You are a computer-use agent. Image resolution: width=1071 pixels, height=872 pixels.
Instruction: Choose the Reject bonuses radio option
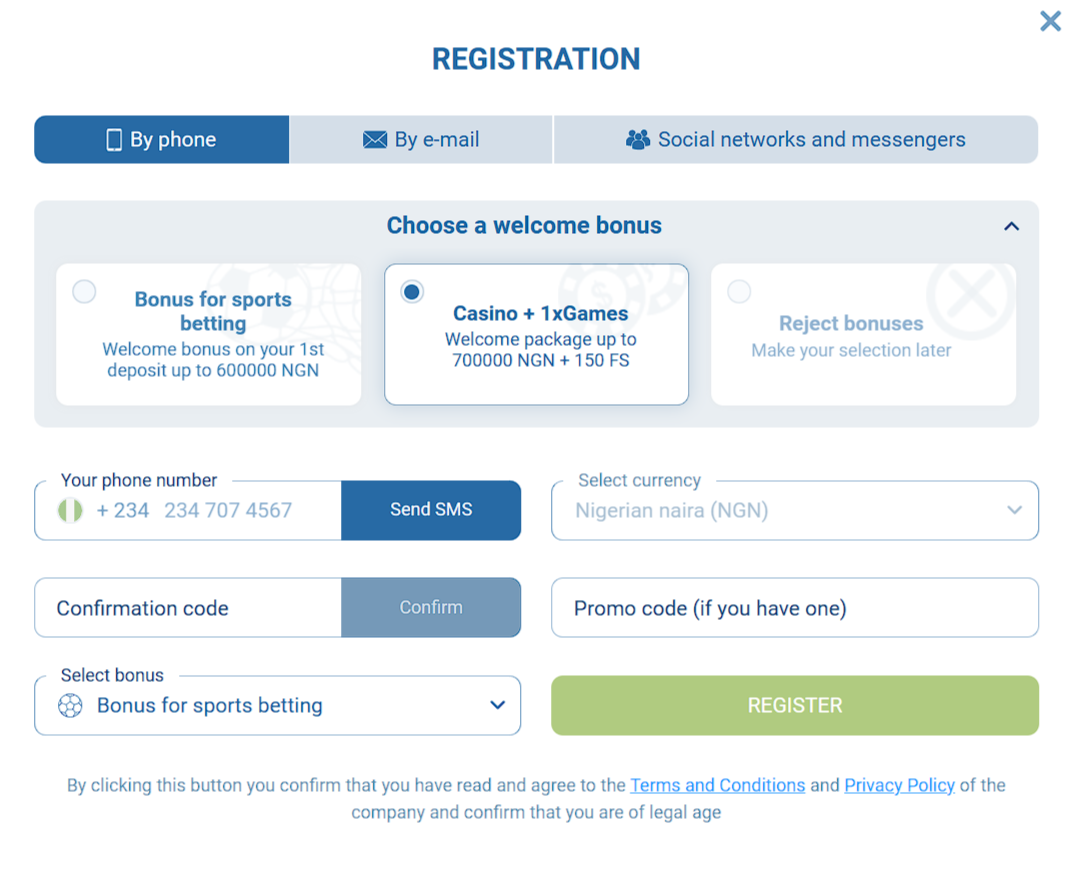739,292
